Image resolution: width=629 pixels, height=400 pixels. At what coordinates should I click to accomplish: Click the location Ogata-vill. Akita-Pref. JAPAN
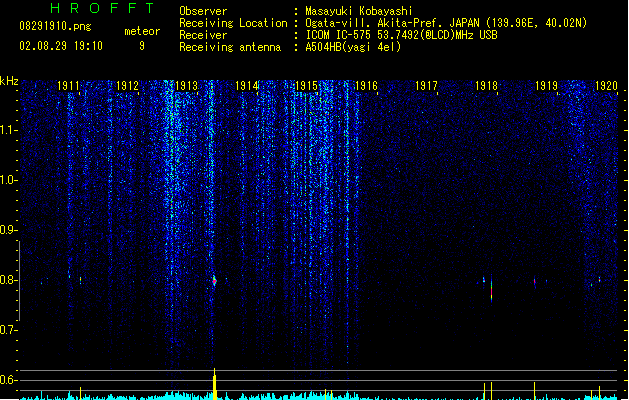[392, 23]
